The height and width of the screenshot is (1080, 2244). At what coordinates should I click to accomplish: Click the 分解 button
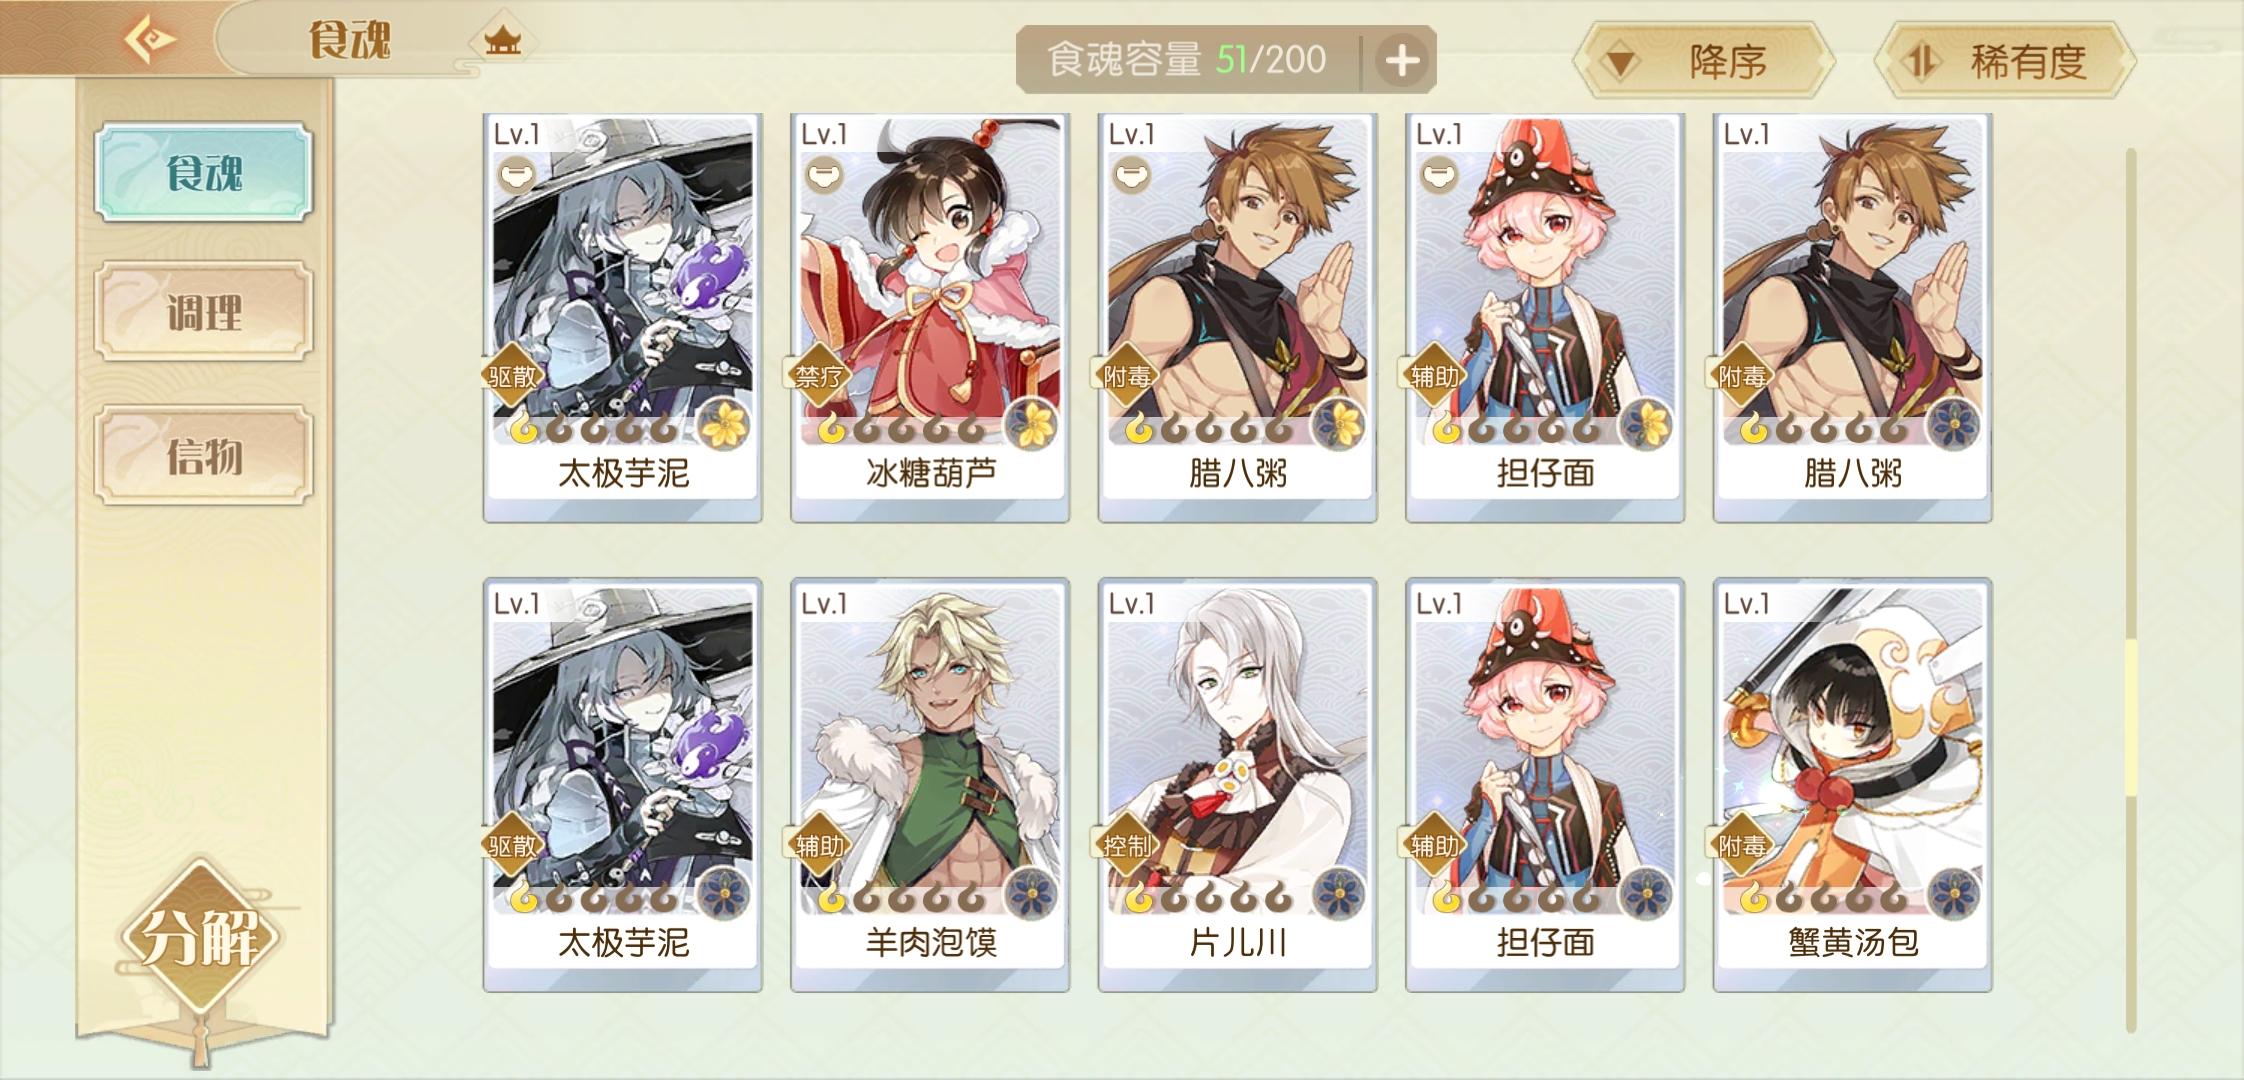(201, 937)
